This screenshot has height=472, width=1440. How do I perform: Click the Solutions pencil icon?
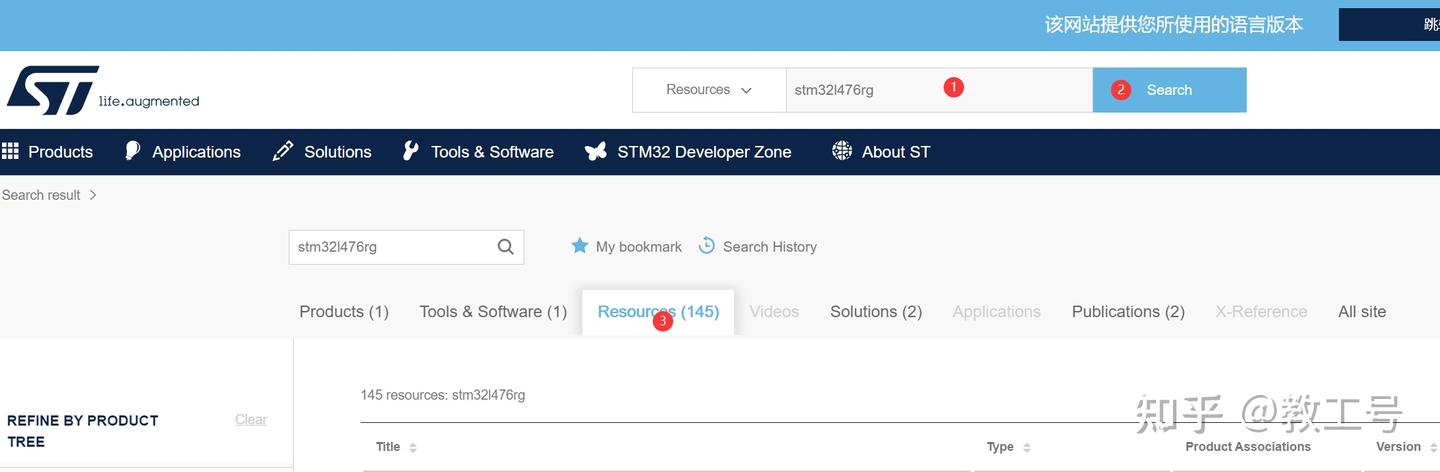point(283,151)
